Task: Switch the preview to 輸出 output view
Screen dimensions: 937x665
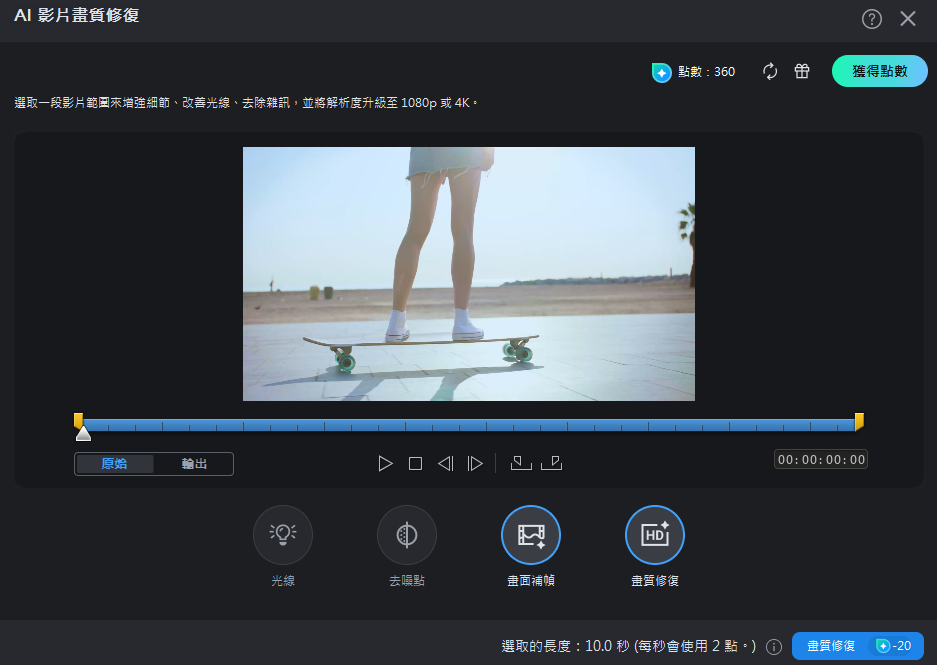Action: [x=197, y=463]
